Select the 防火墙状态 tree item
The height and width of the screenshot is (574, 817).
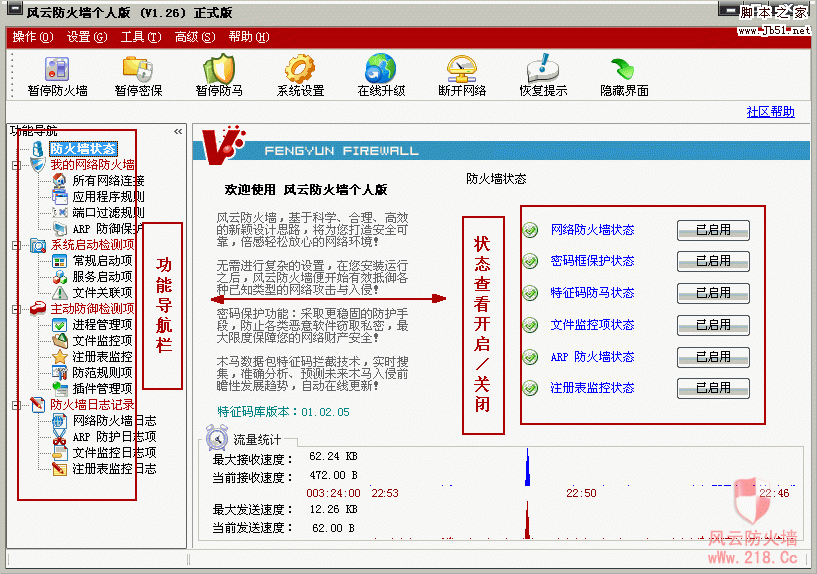83,149
